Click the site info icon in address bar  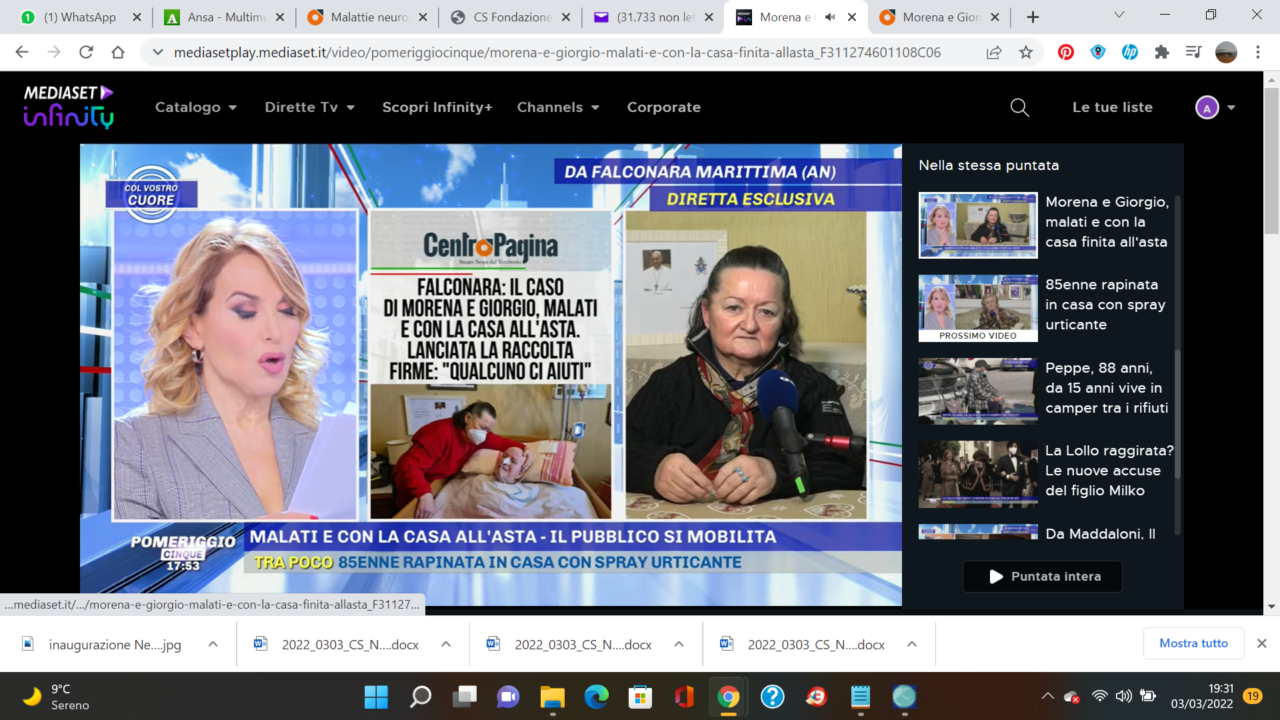click(158, 52)
